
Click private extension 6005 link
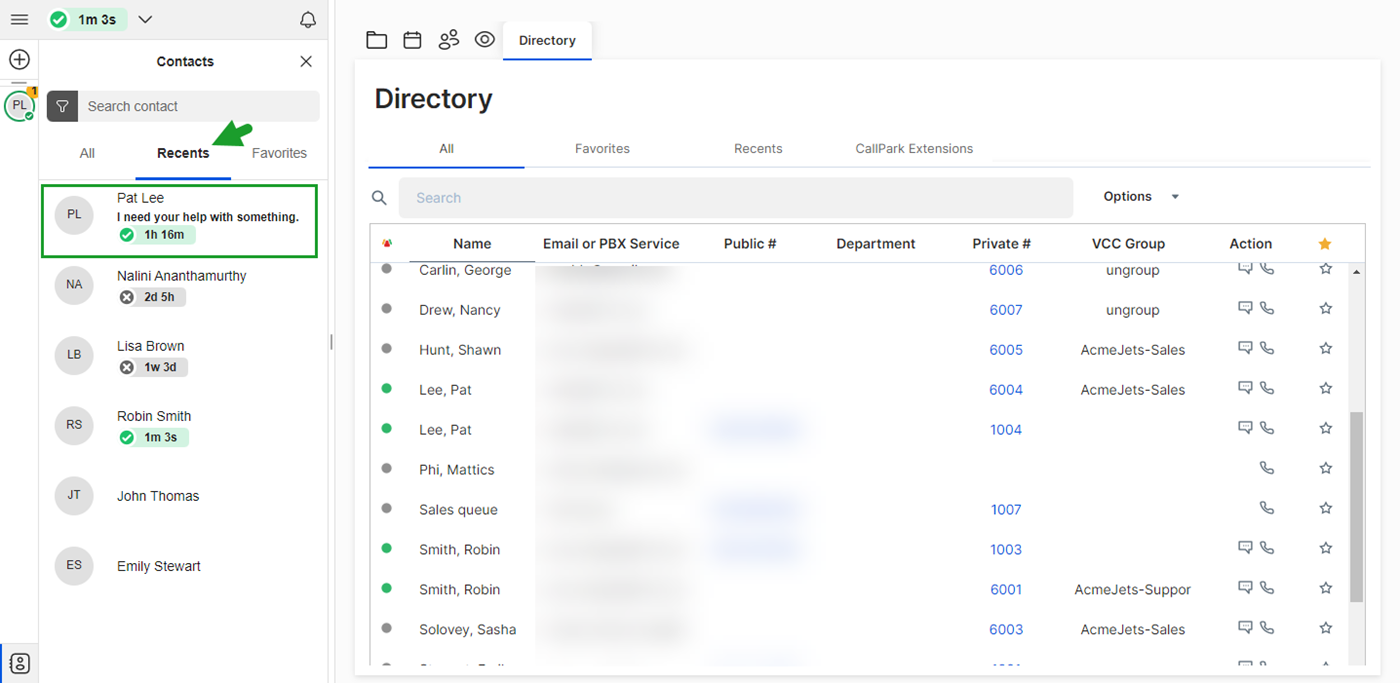[1006, 350]
